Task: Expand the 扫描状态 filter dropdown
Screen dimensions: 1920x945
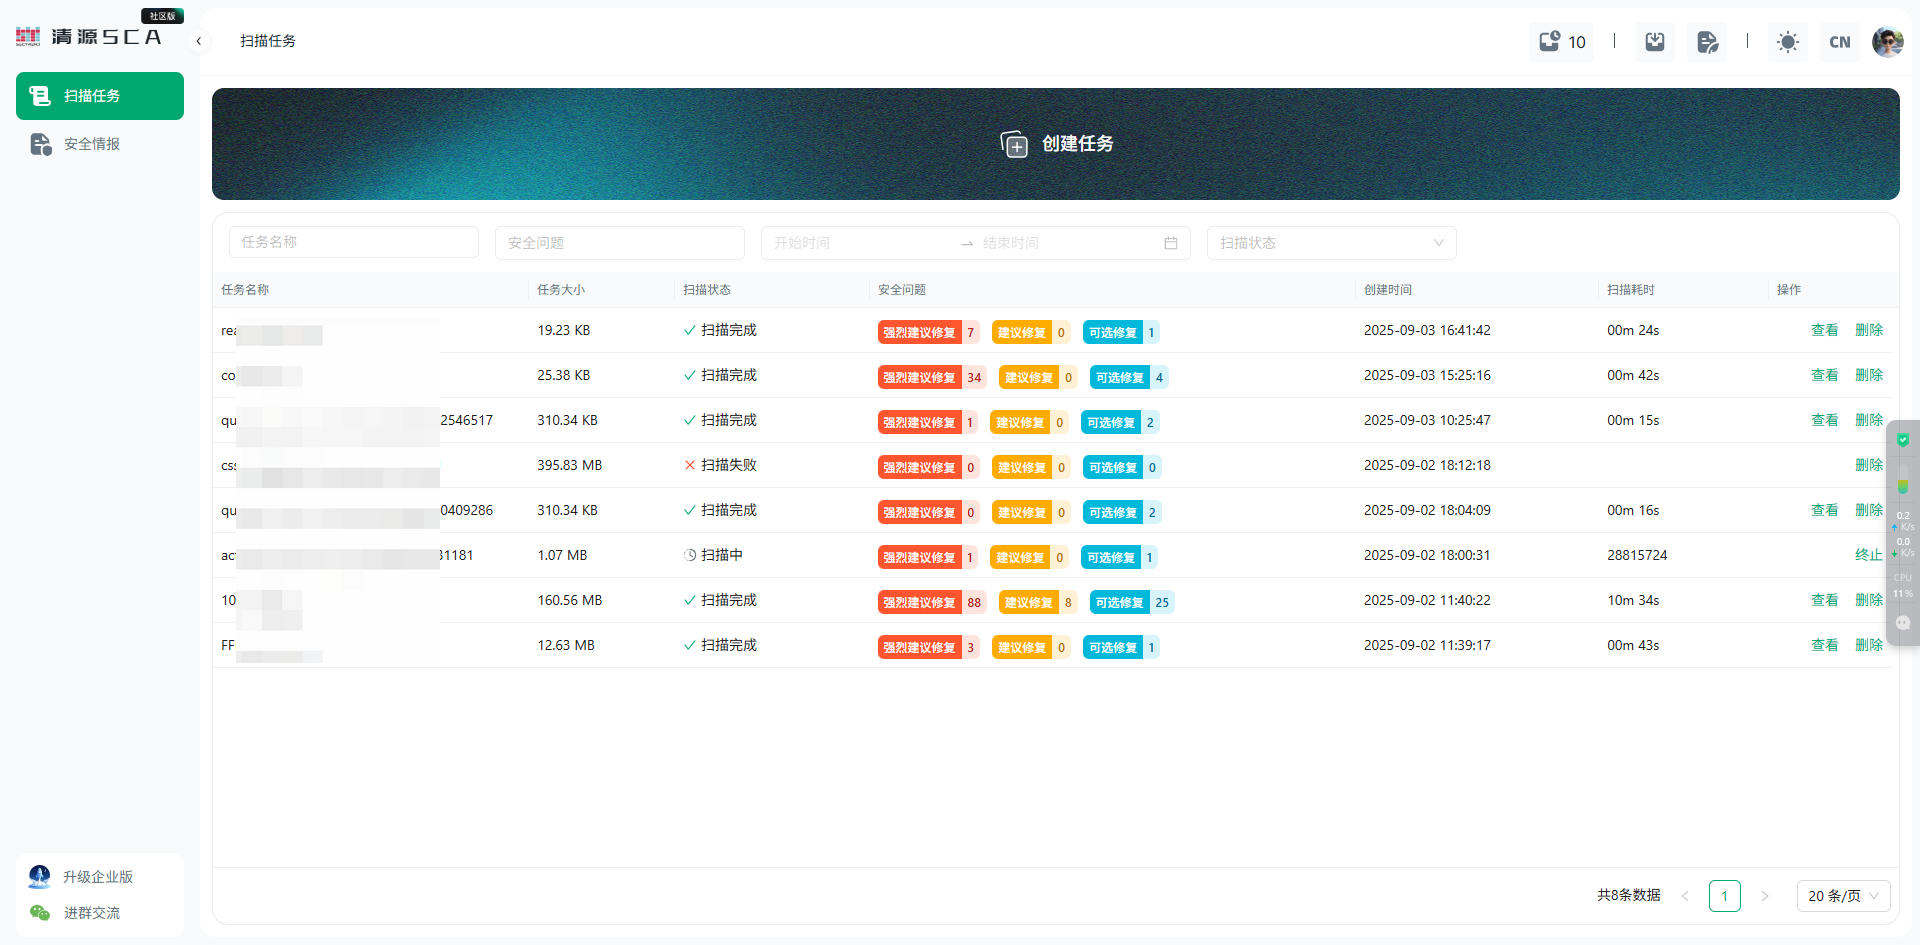Action: coord(1331,243)
